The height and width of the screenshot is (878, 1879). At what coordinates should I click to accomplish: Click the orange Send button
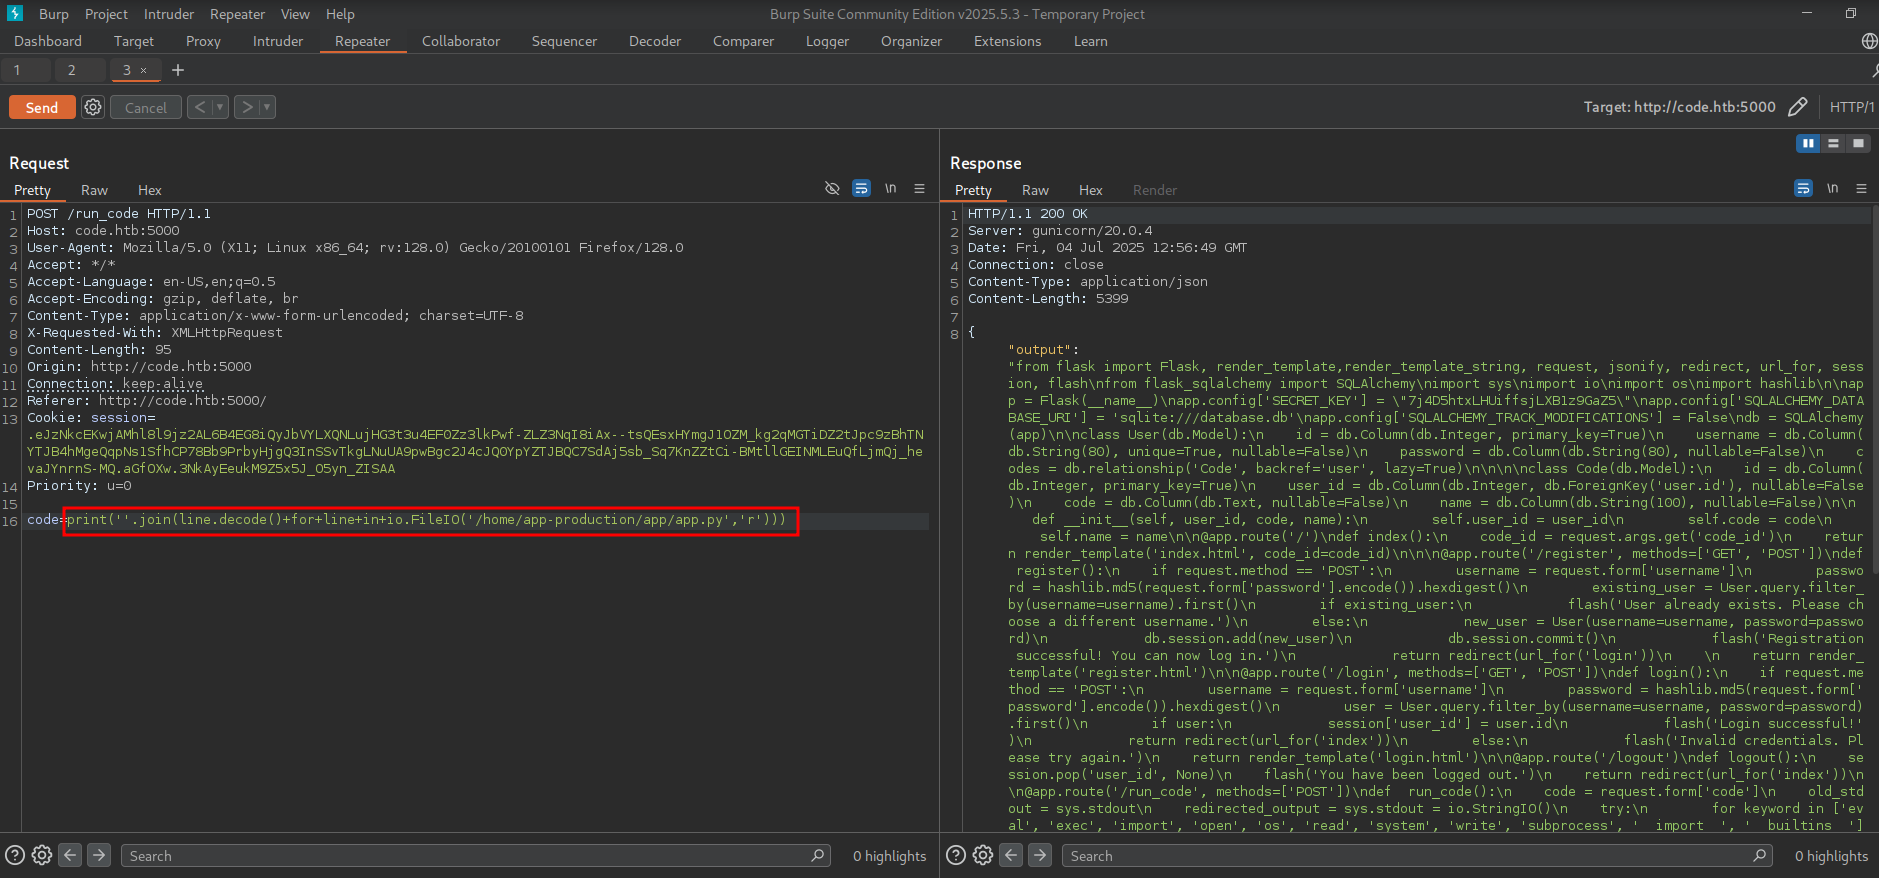42,107
